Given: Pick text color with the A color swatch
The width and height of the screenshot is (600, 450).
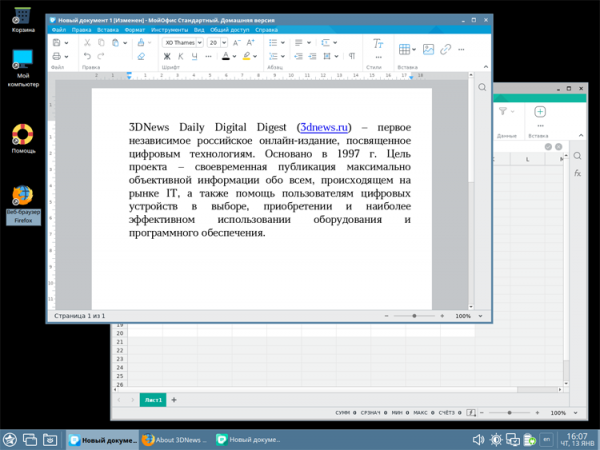Looking at the screenshot, I should pos(226,57).
